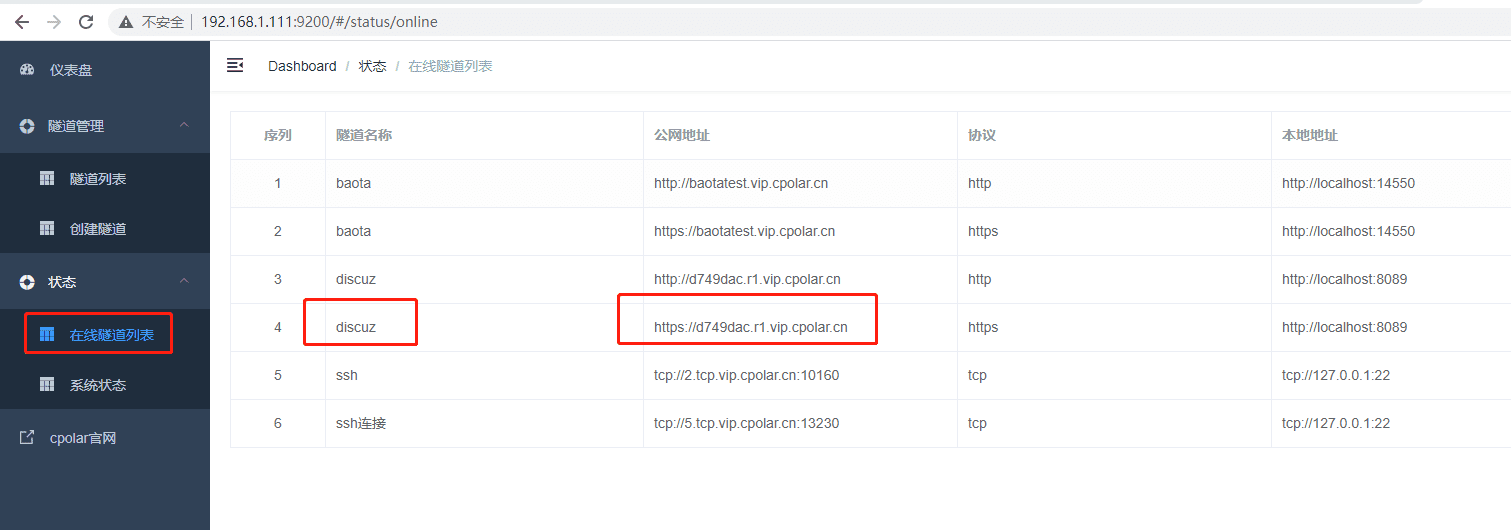Collapse the 状态 menu chevron
This screenshot has width=1511, height=530.
[x=184, y=281]
